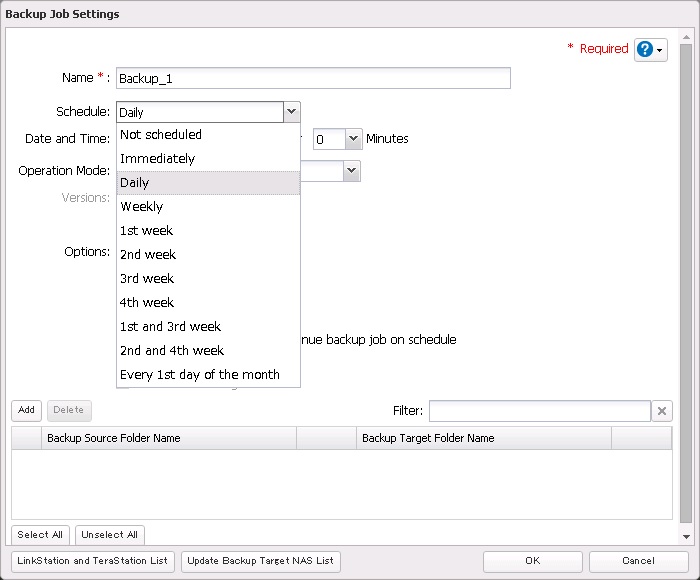This screenshot has width=700, height=580.
Task: Click the Add button
Action: click(x=26, y=410)
